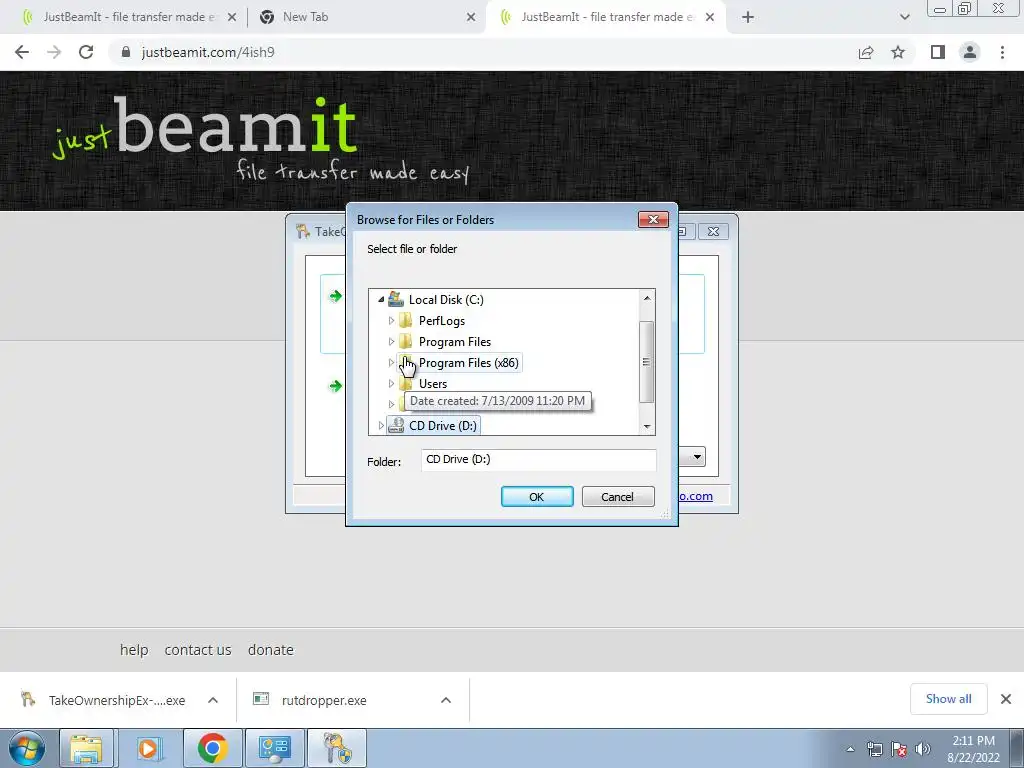Open the Windows Start menu
Image resolution: width=1024 pixels, height=768 pixels.
pos(27,748)
